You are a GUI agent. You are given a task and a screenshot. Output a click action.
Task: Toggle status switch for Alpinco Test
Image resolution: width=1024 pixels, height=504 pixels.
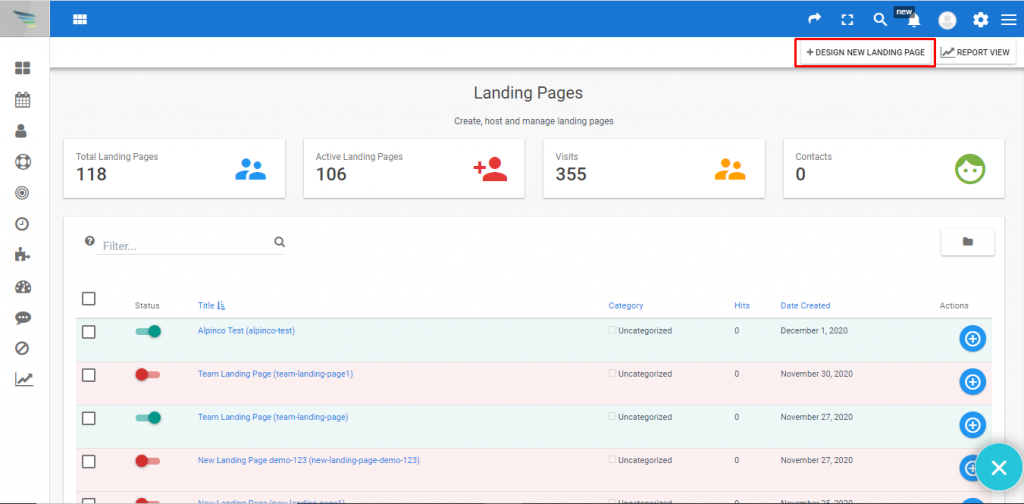click(148, 332)
